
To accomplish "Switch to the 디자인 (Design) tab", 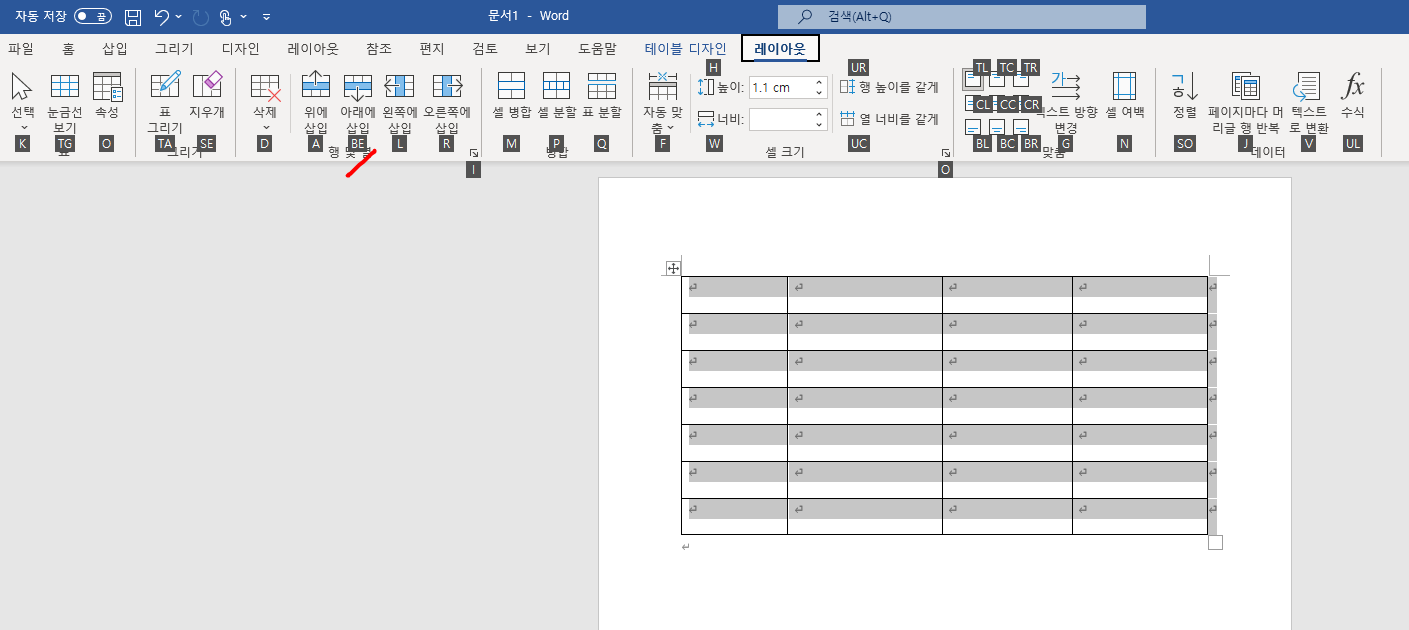I will click(240, 48).
